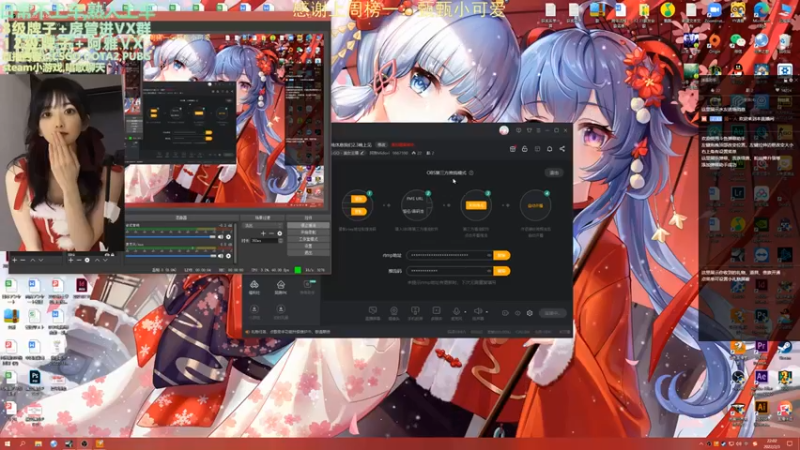Adjust first OBS mixer volume slider
Image resolution: width=800 pixels, height=450 pixels.
(x=171, y=237)
